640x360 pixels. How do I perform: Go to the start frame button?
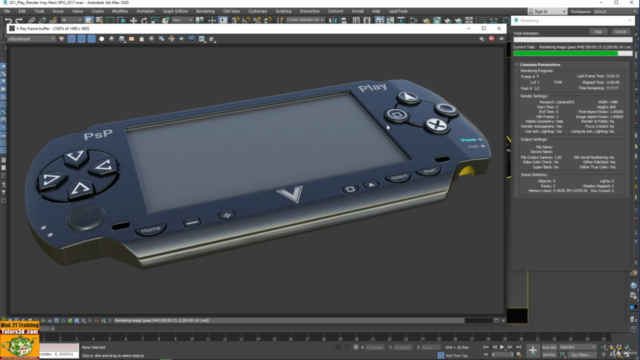486,347
